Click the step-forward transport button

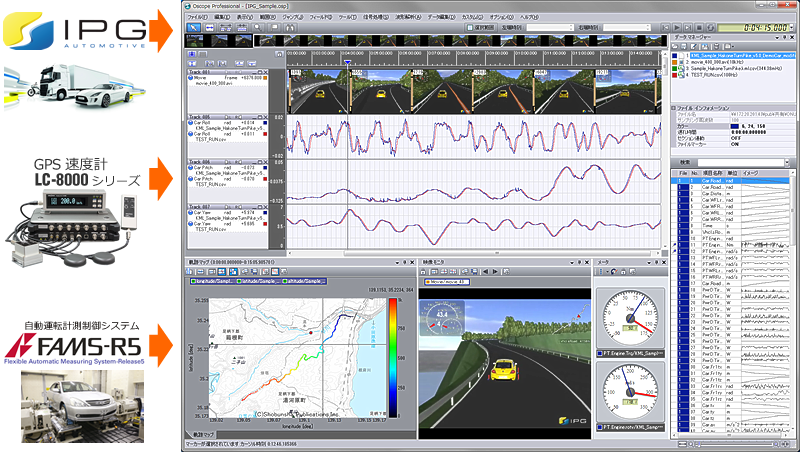tap(688, 28)
